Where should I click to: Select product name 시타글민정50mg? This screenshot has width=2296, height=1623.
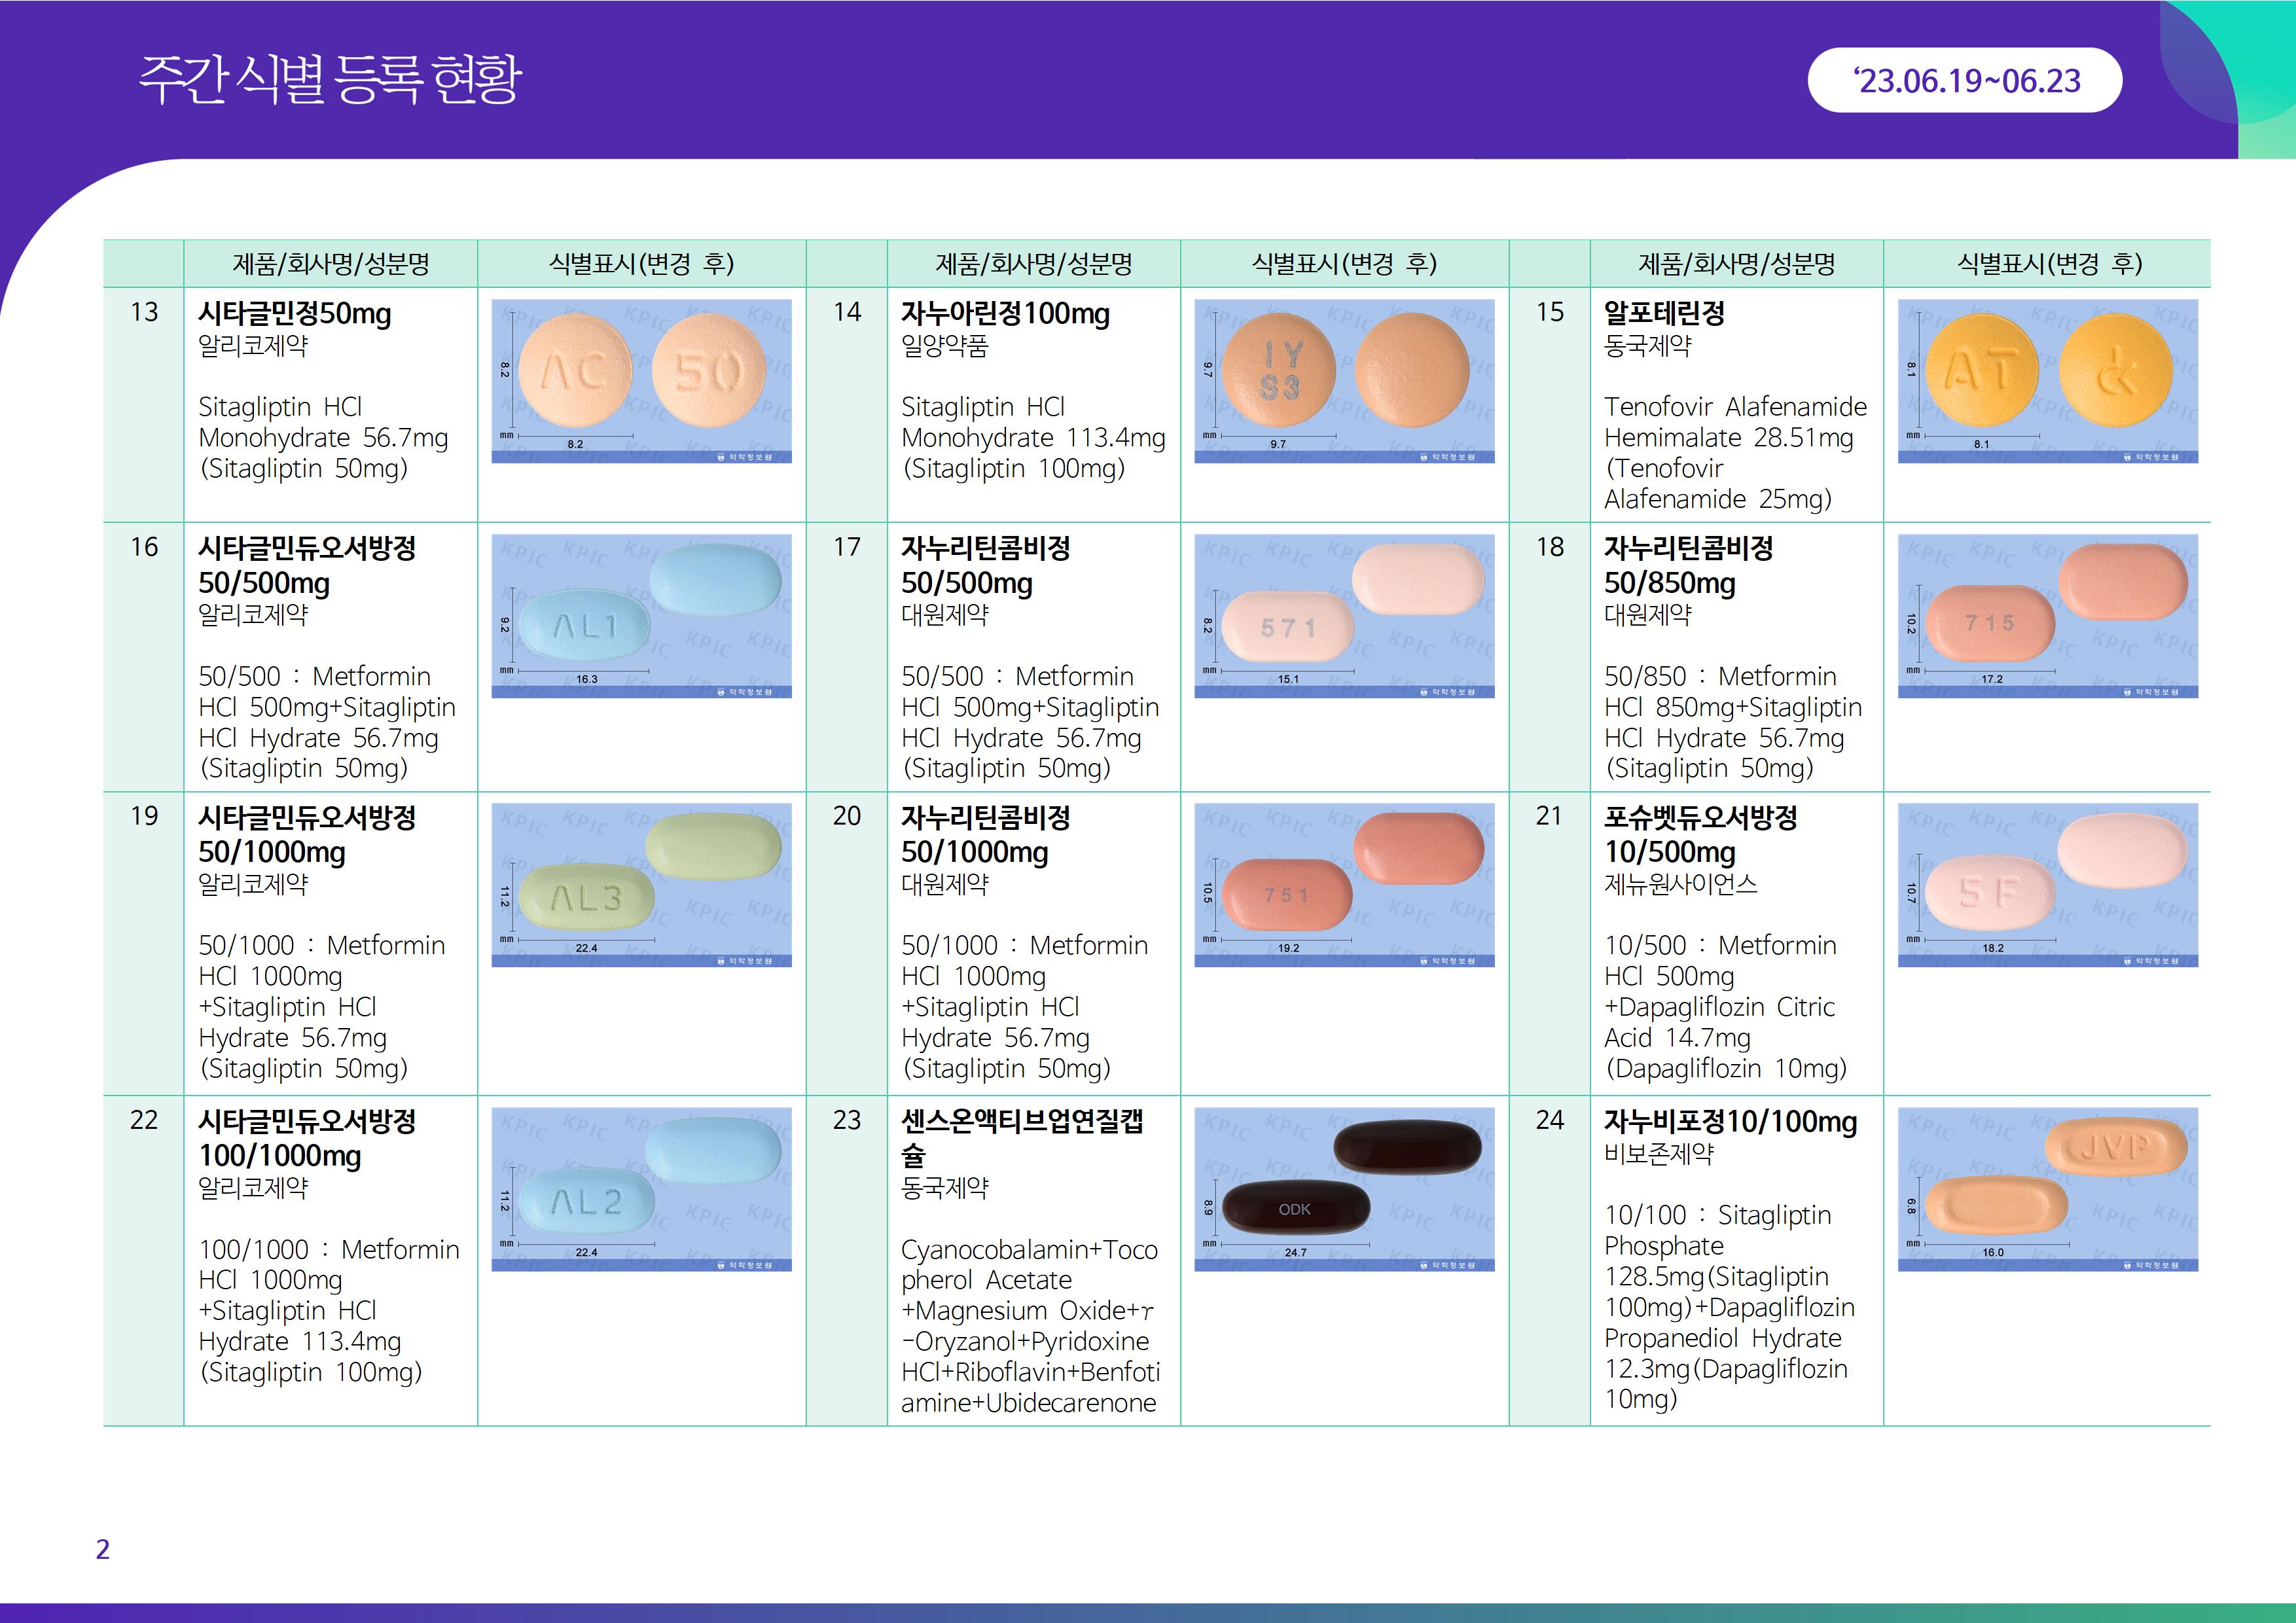[295, 314]
